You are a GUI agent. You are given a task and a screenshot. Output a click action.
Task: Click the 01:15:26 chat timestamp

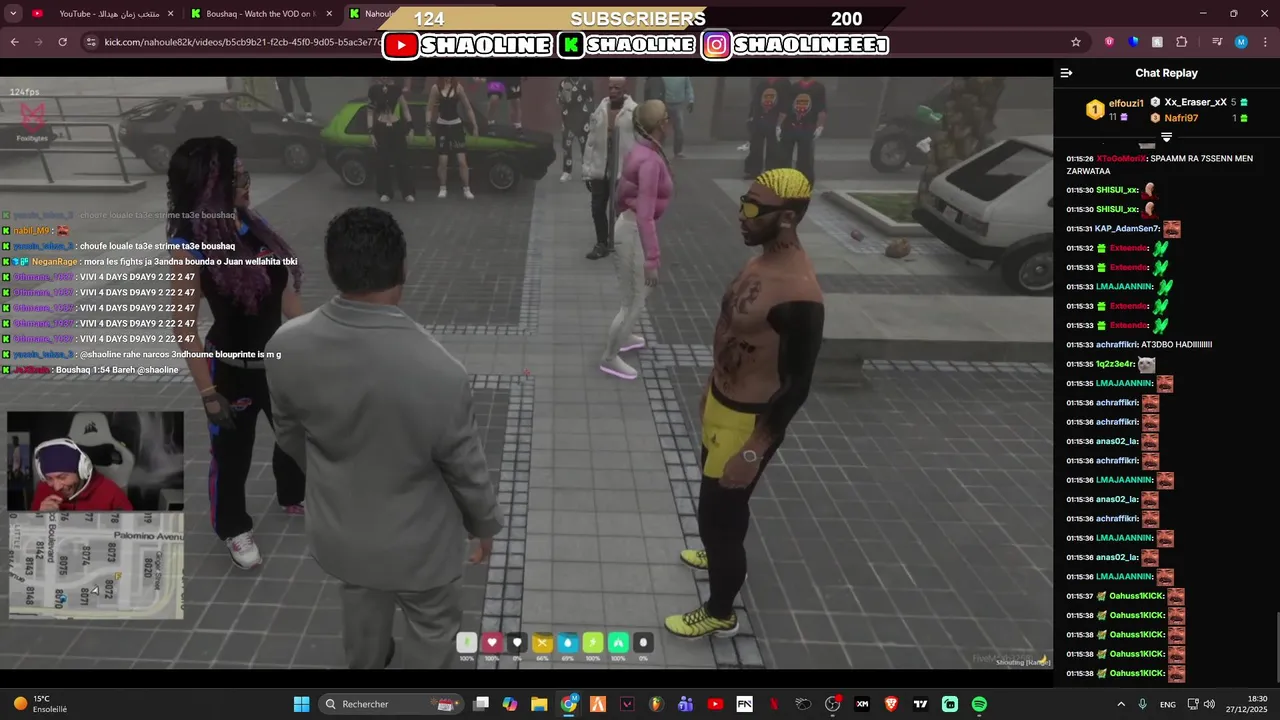point(1079,159)
